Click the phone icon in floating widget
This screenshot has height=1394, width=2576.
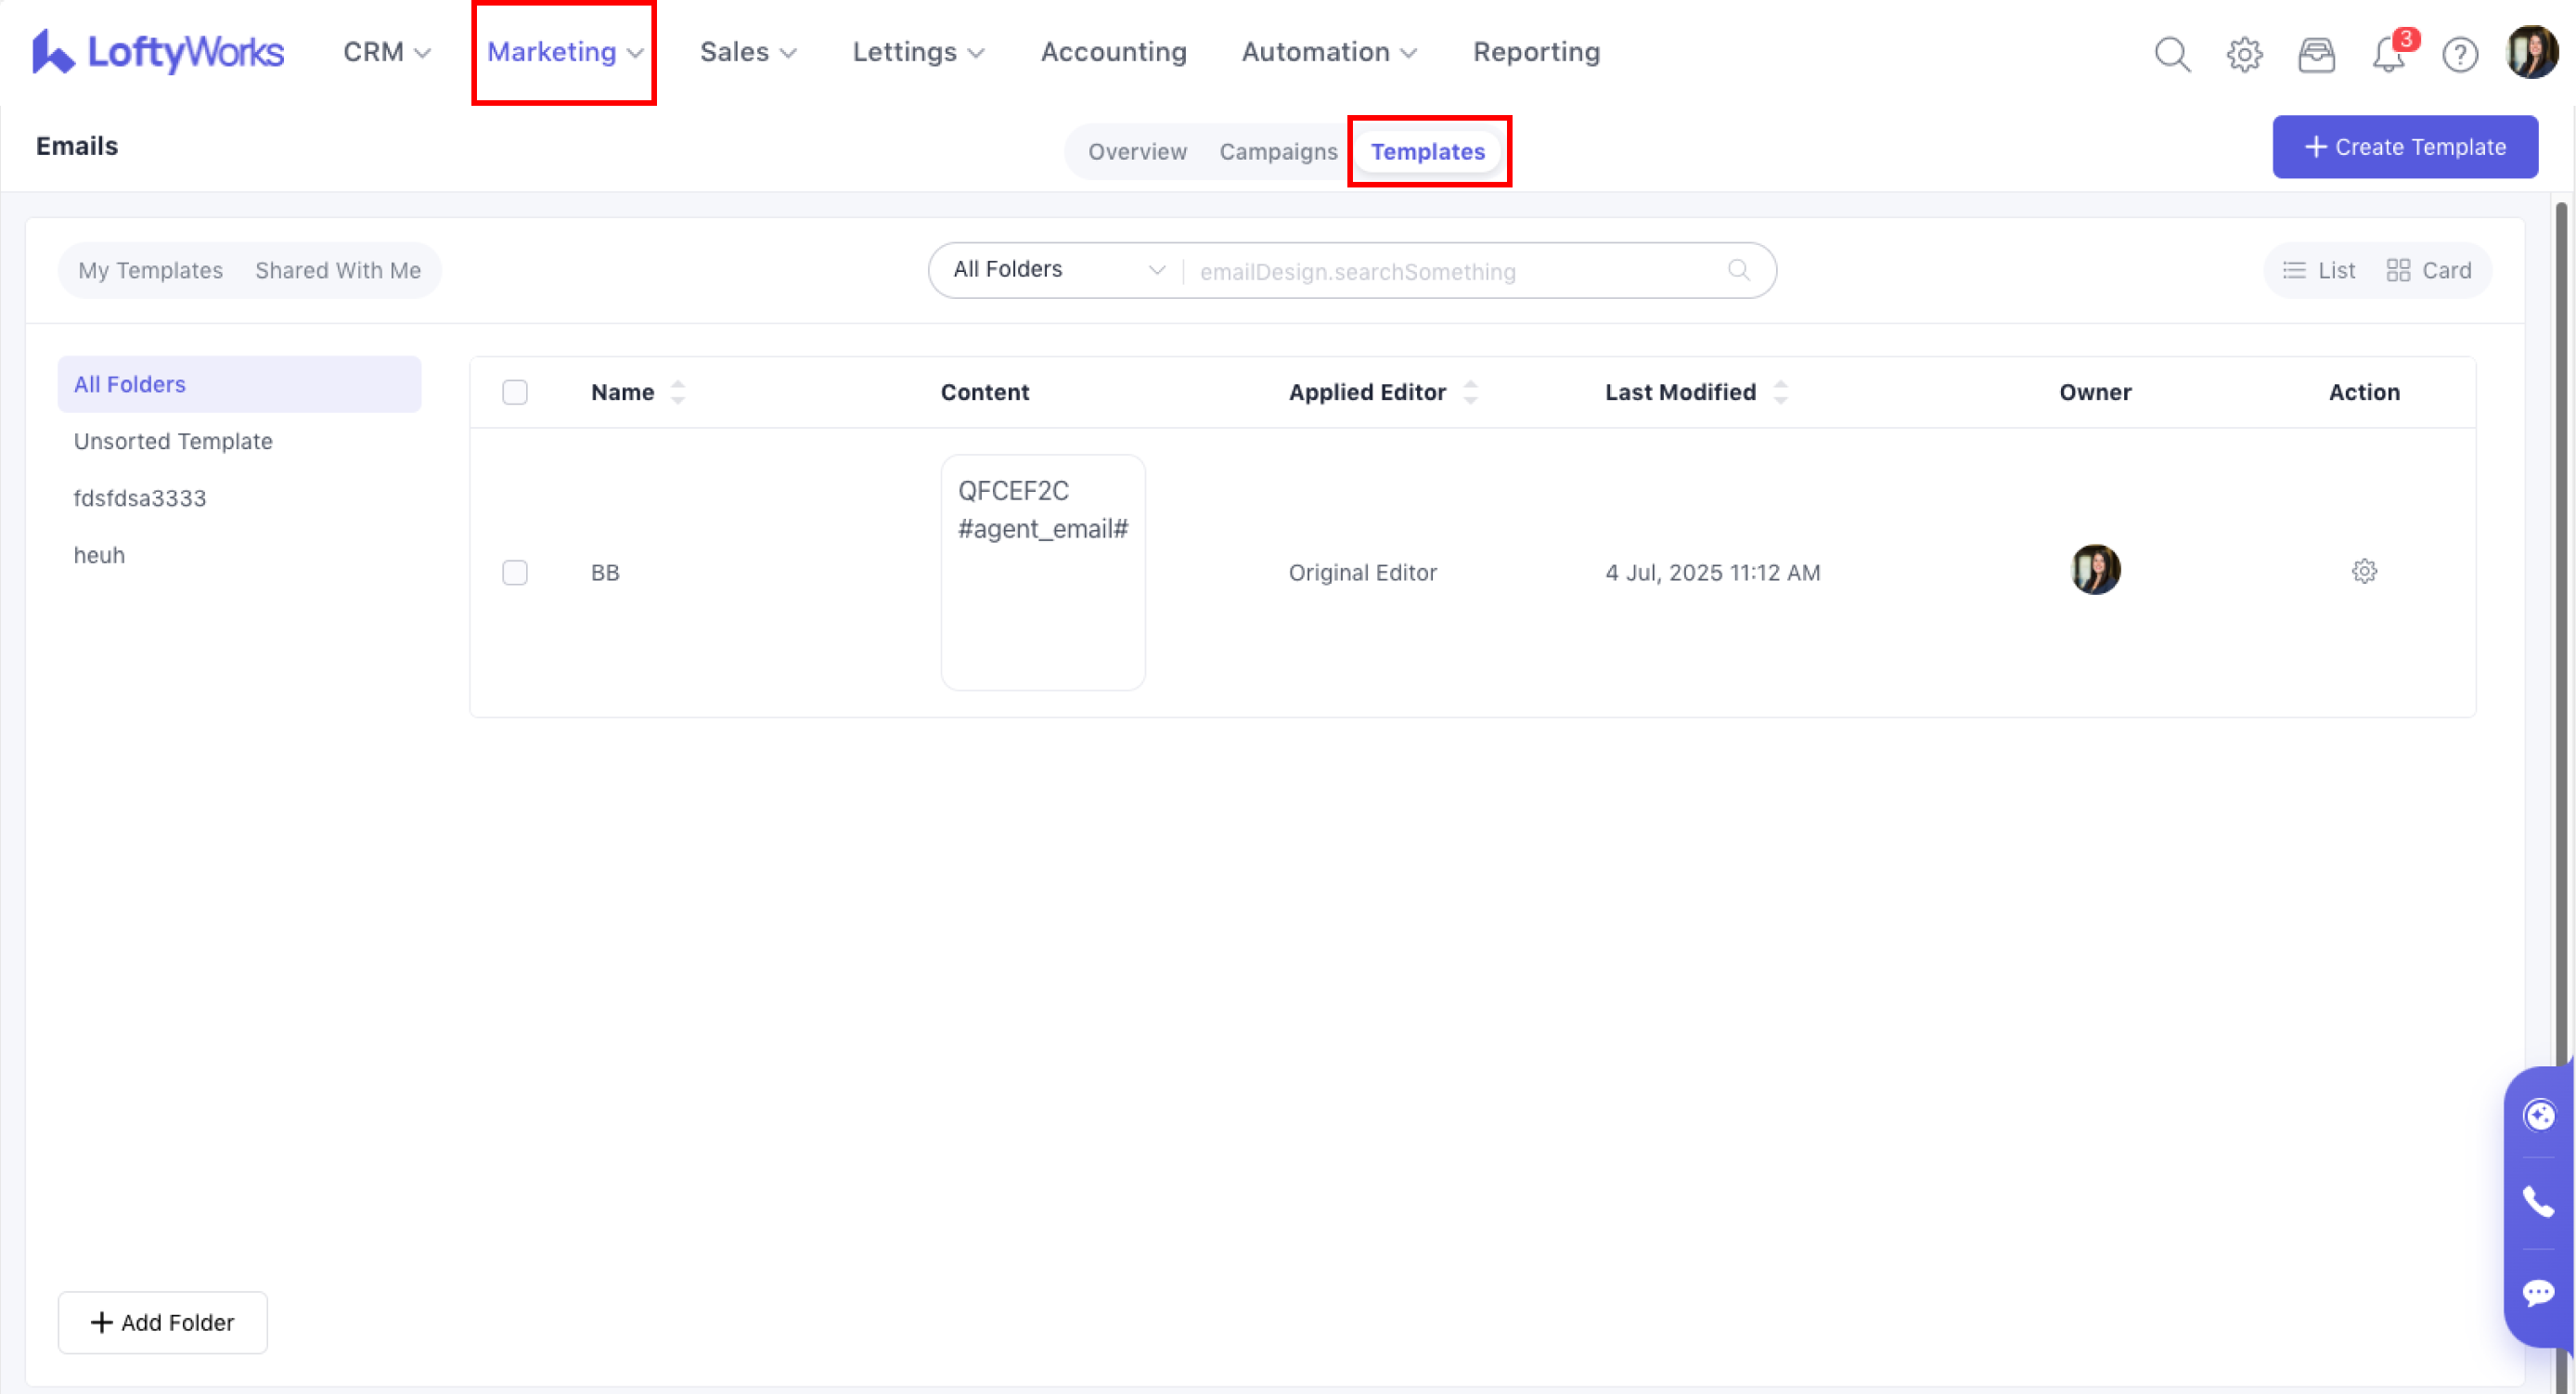coord(2538,1201)
